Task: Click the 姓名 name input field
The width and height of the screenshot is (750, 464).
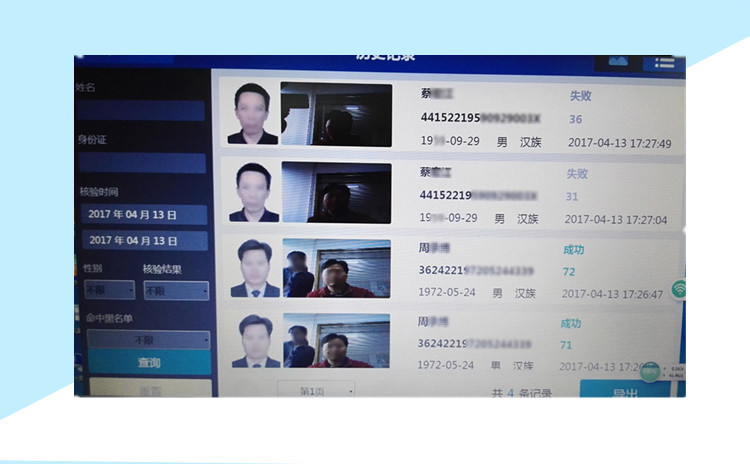Action: pos(141,110)
